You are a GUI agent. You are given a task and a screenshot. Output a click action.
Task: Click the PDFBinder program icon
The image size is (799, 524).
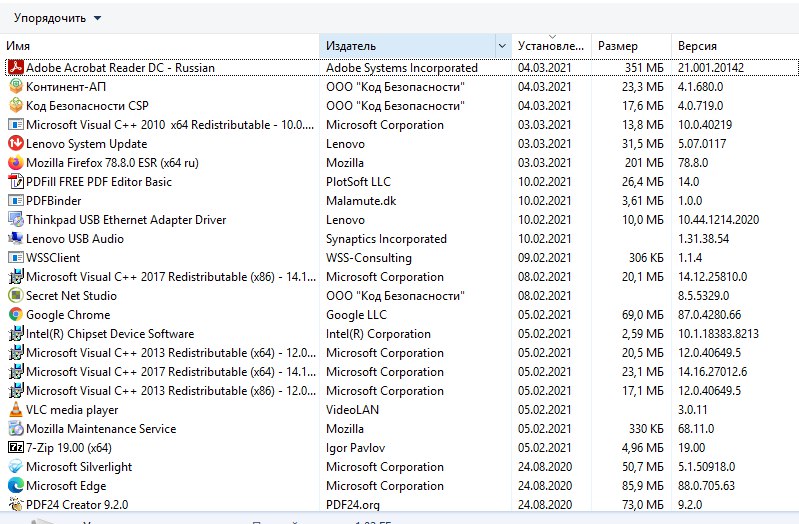[16, 200]
